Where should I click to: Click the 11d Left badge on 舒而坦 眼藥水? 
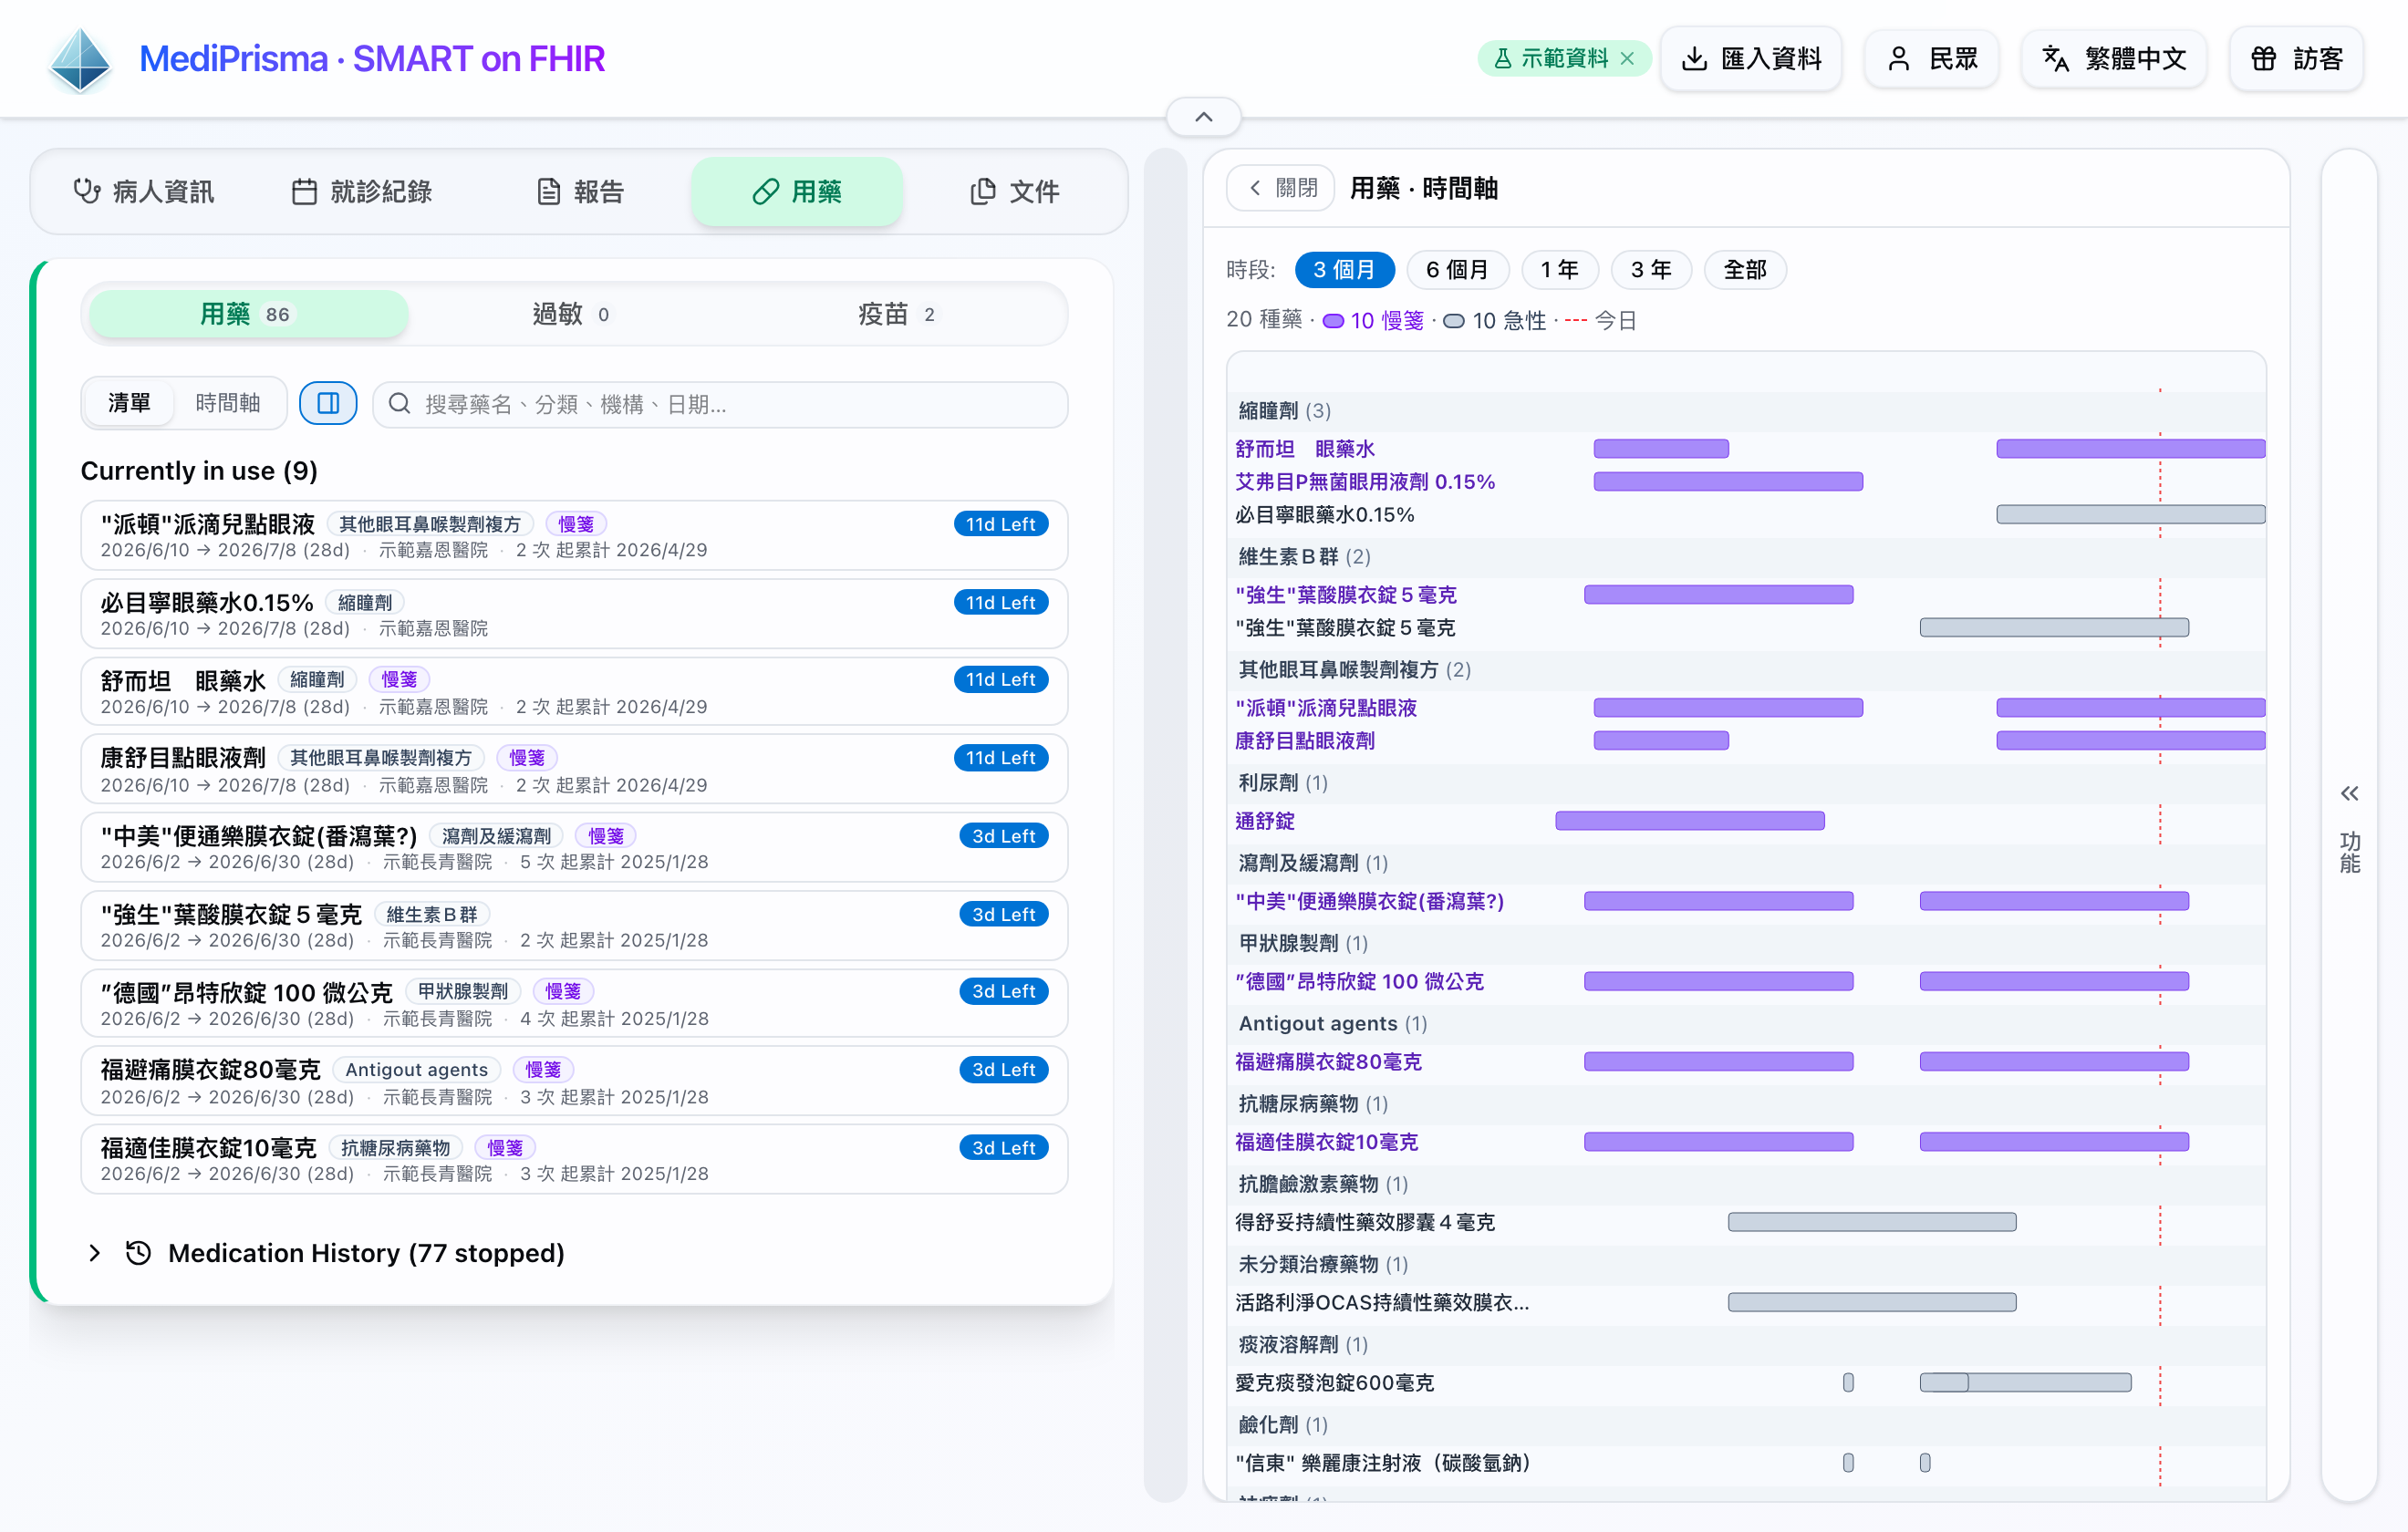point(1000,680)
